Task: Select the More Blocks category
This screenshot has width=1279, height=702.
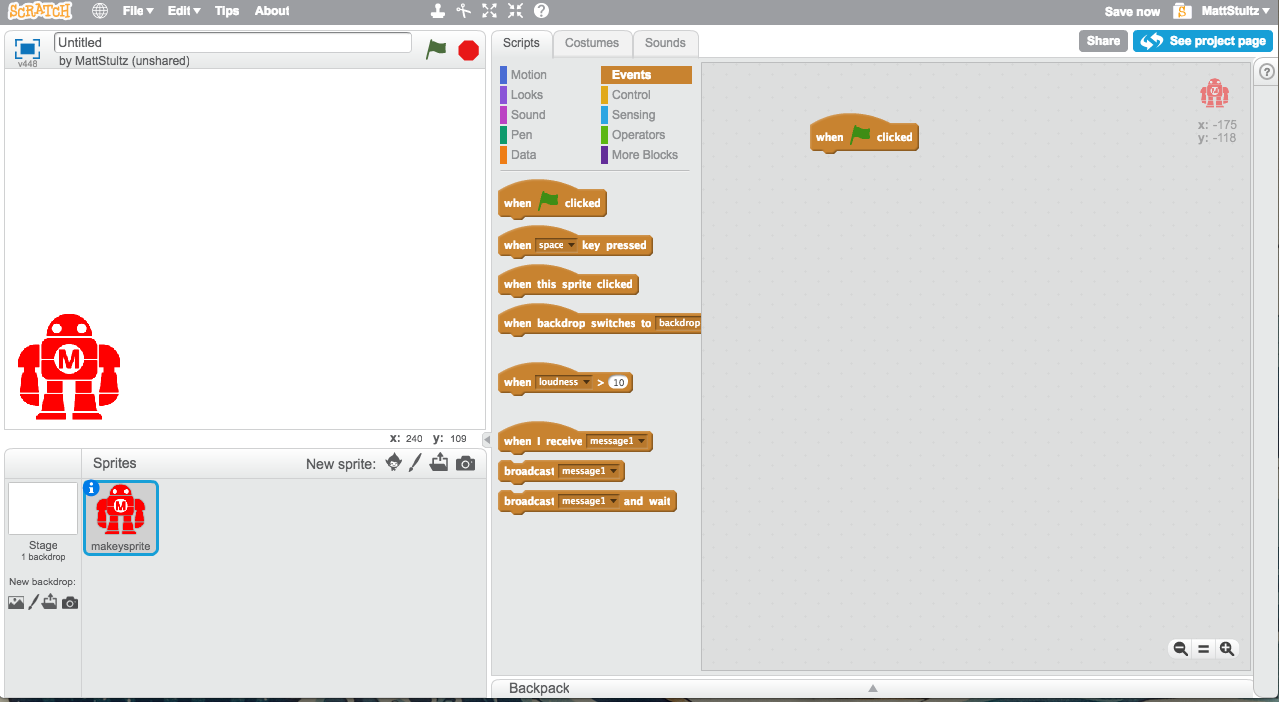Action: pos(644,155)
